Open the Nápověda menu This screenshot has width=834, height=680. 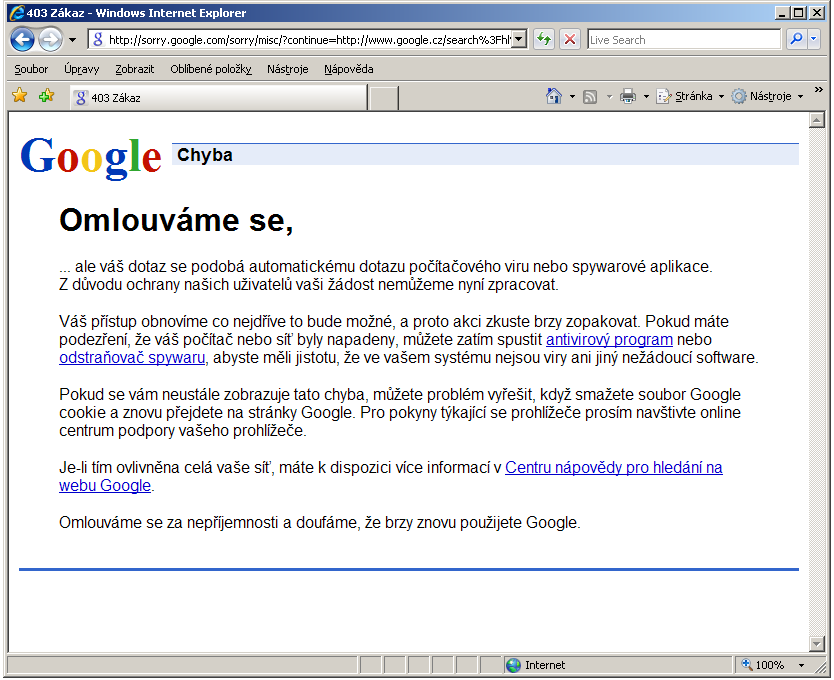coord(348,69)
